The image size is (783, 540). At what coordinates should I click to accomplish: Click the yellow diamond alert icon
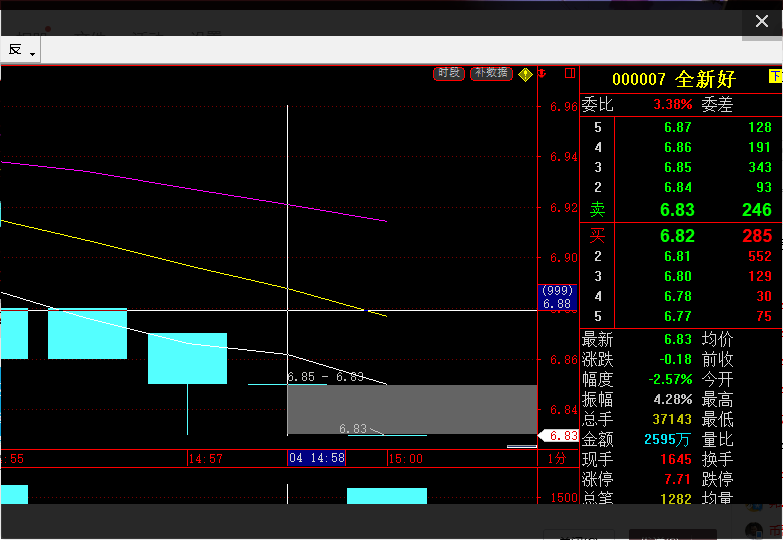pyautogui.click(x=525, y=74)
